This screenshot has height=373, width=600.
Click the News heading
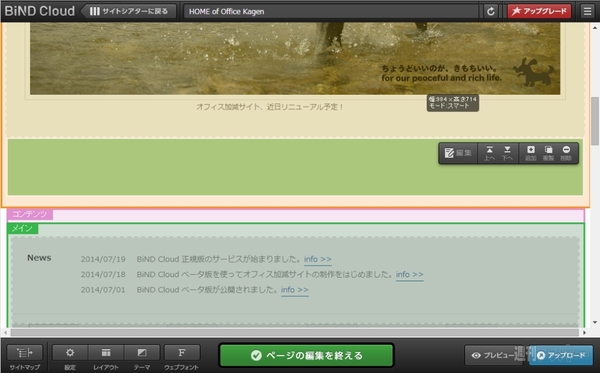[39, 258]
